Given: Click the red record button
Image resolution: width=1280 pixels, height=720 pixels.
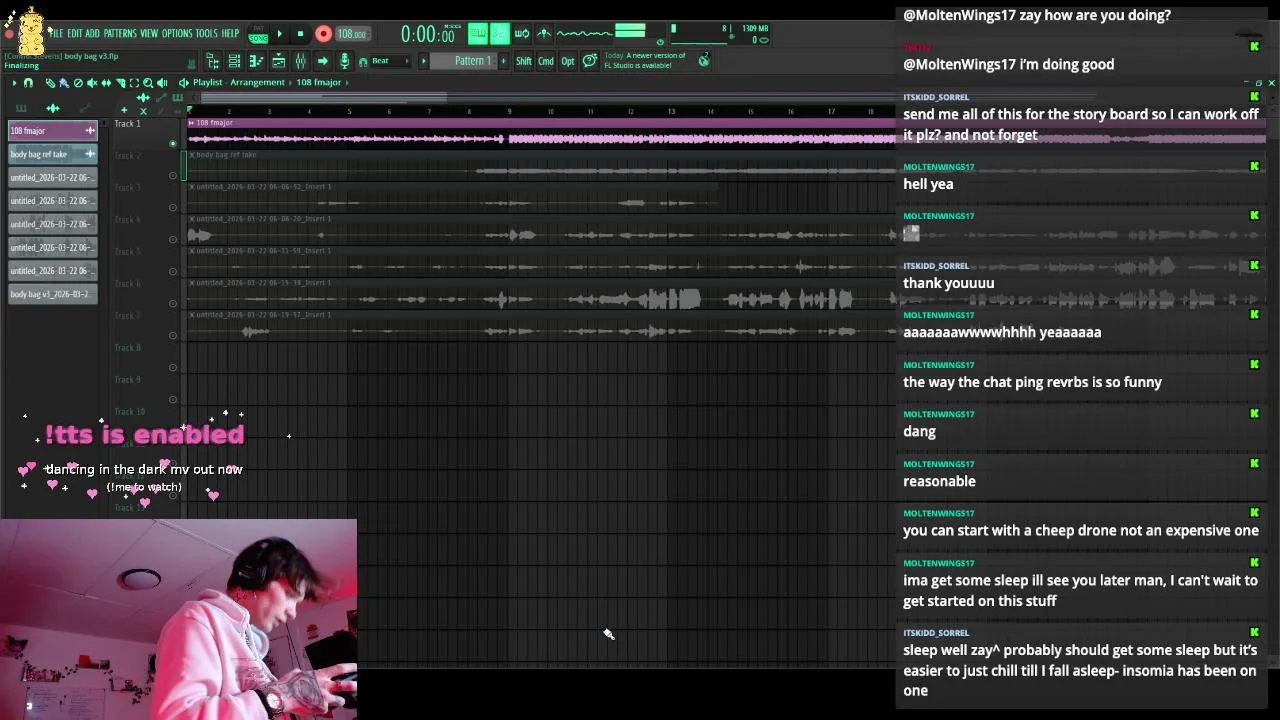Looking at the screenshot, I should (x=323, y=33).
